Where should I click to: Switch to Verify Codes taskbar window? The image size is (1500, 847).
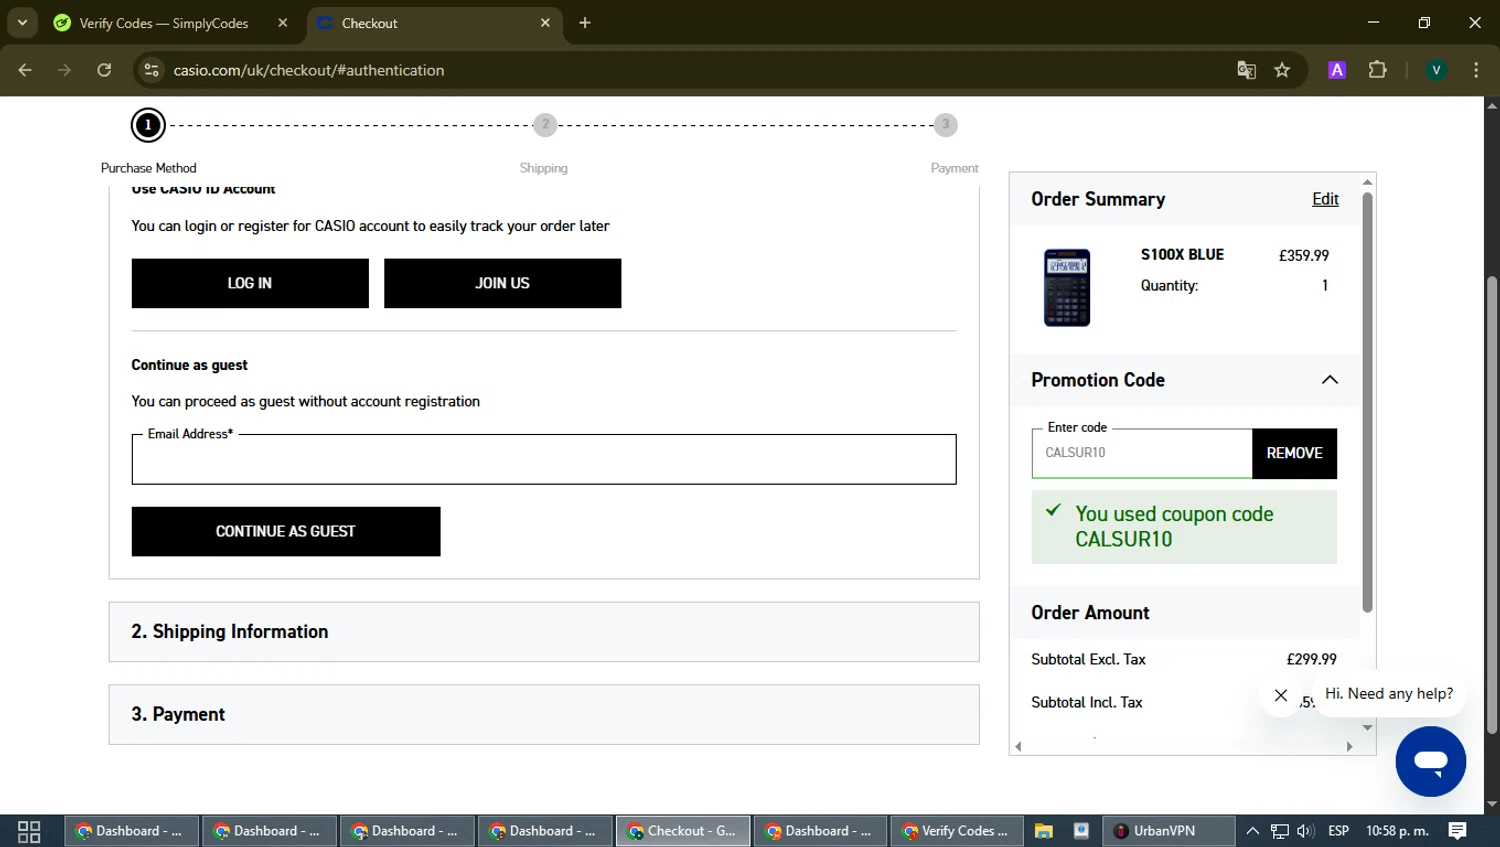pos(958,831)
